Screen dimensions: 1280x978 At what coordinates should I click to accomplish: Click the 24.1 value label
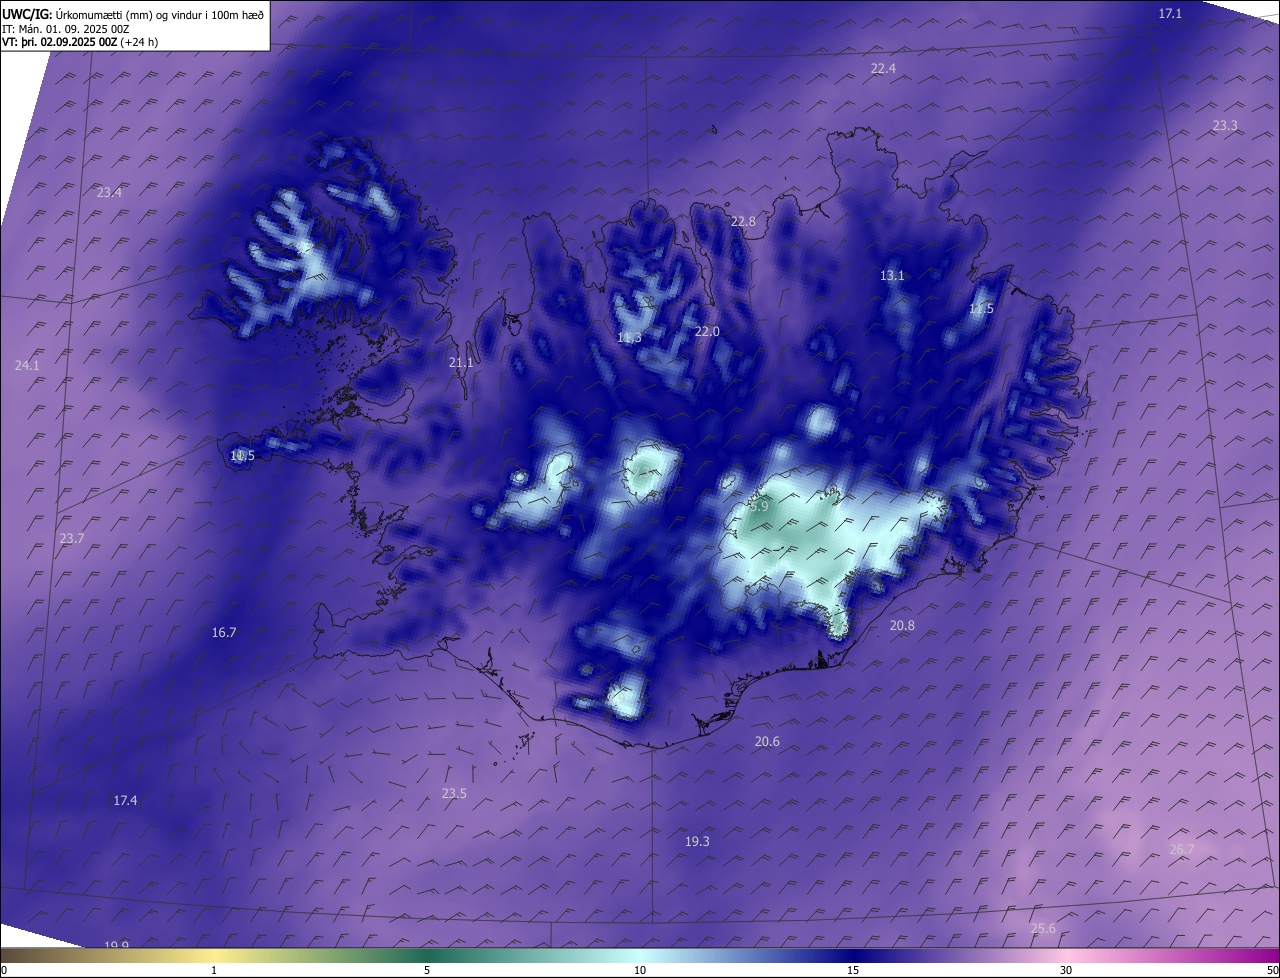[27, 366]
